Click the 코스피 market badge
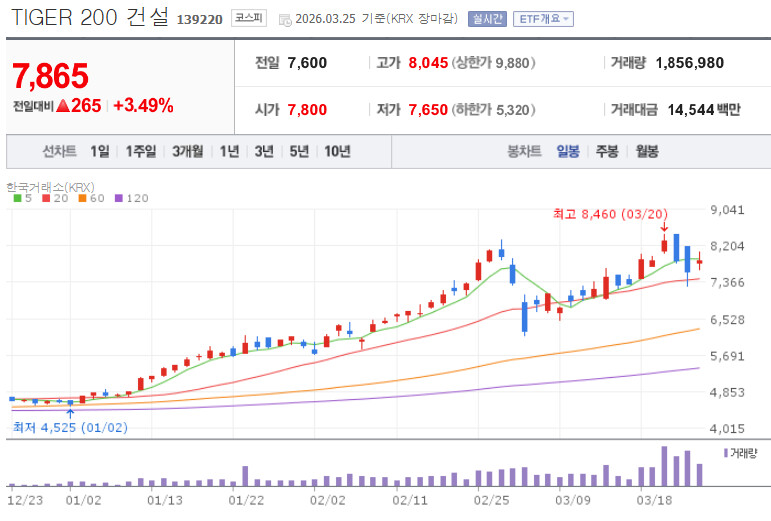 (249, 19)
